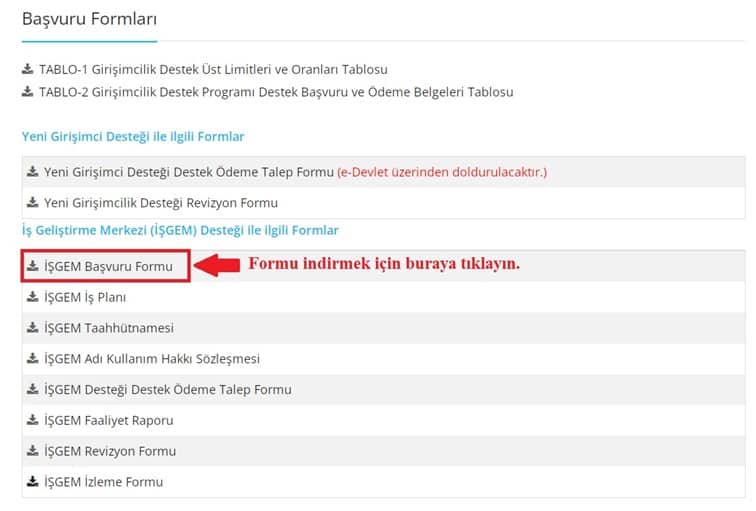Image resolution: width=756 pixels, height=511 pixels.
Task: Click download icon next to İŞGEM İş Planı
Action: coord(33,297)
